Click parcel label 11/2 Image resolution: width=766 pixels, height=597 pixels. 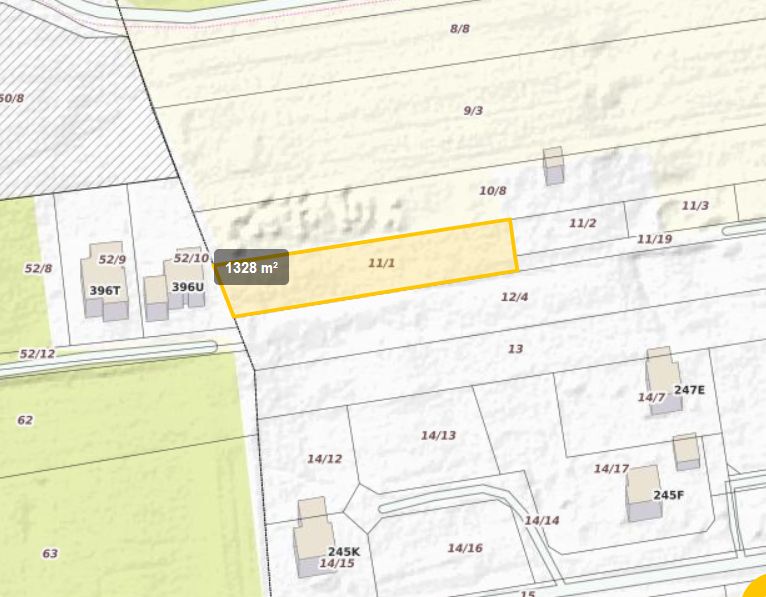tap(583, 223)
